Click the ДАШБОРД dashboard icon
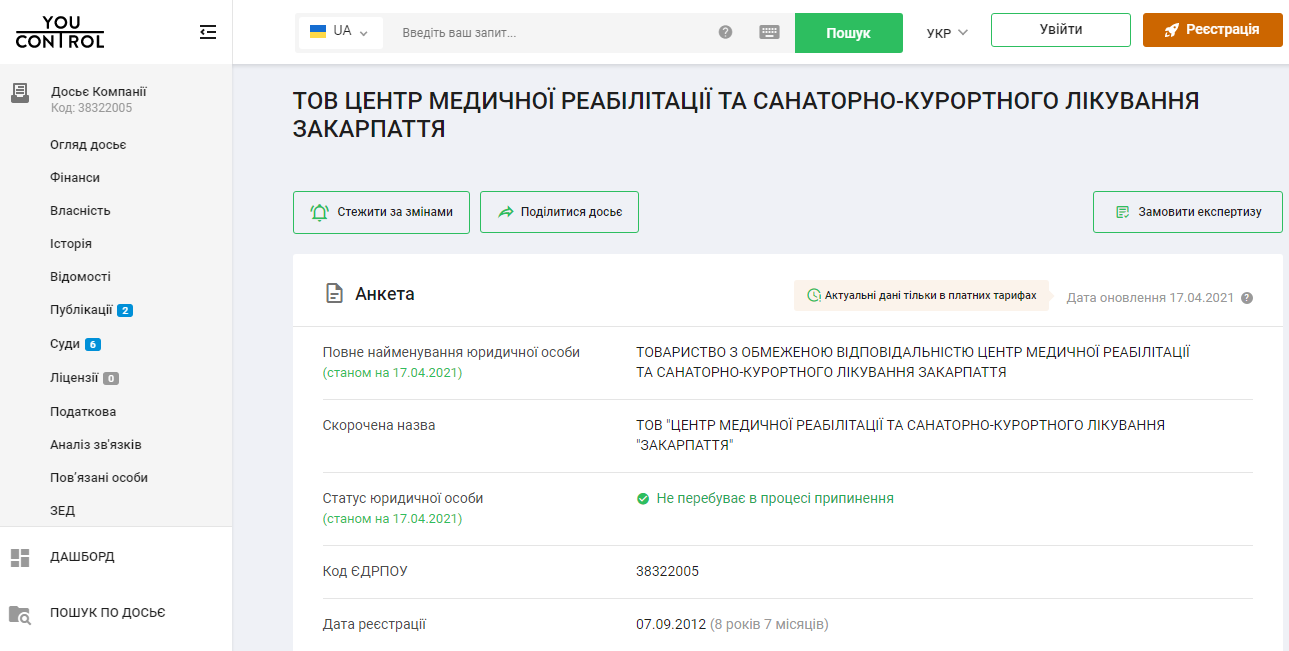This screenshot has width=1289, height=651. (x=20, y=557)
